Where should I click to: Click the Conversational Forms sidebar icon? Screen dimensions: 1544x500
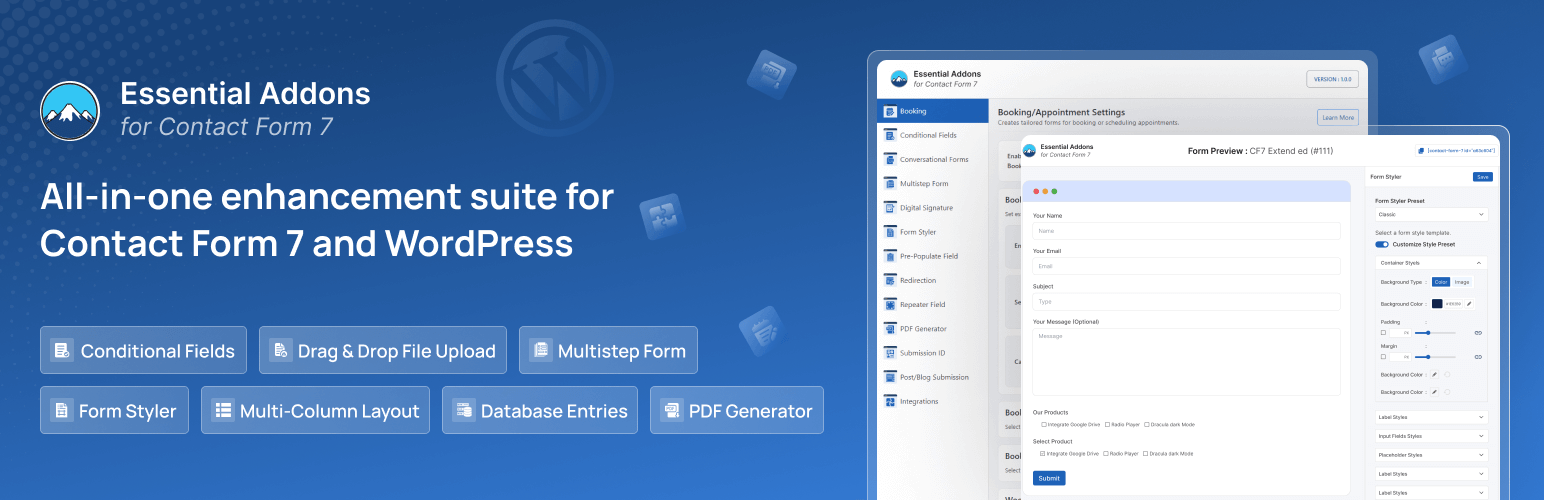tap(890, 159)
